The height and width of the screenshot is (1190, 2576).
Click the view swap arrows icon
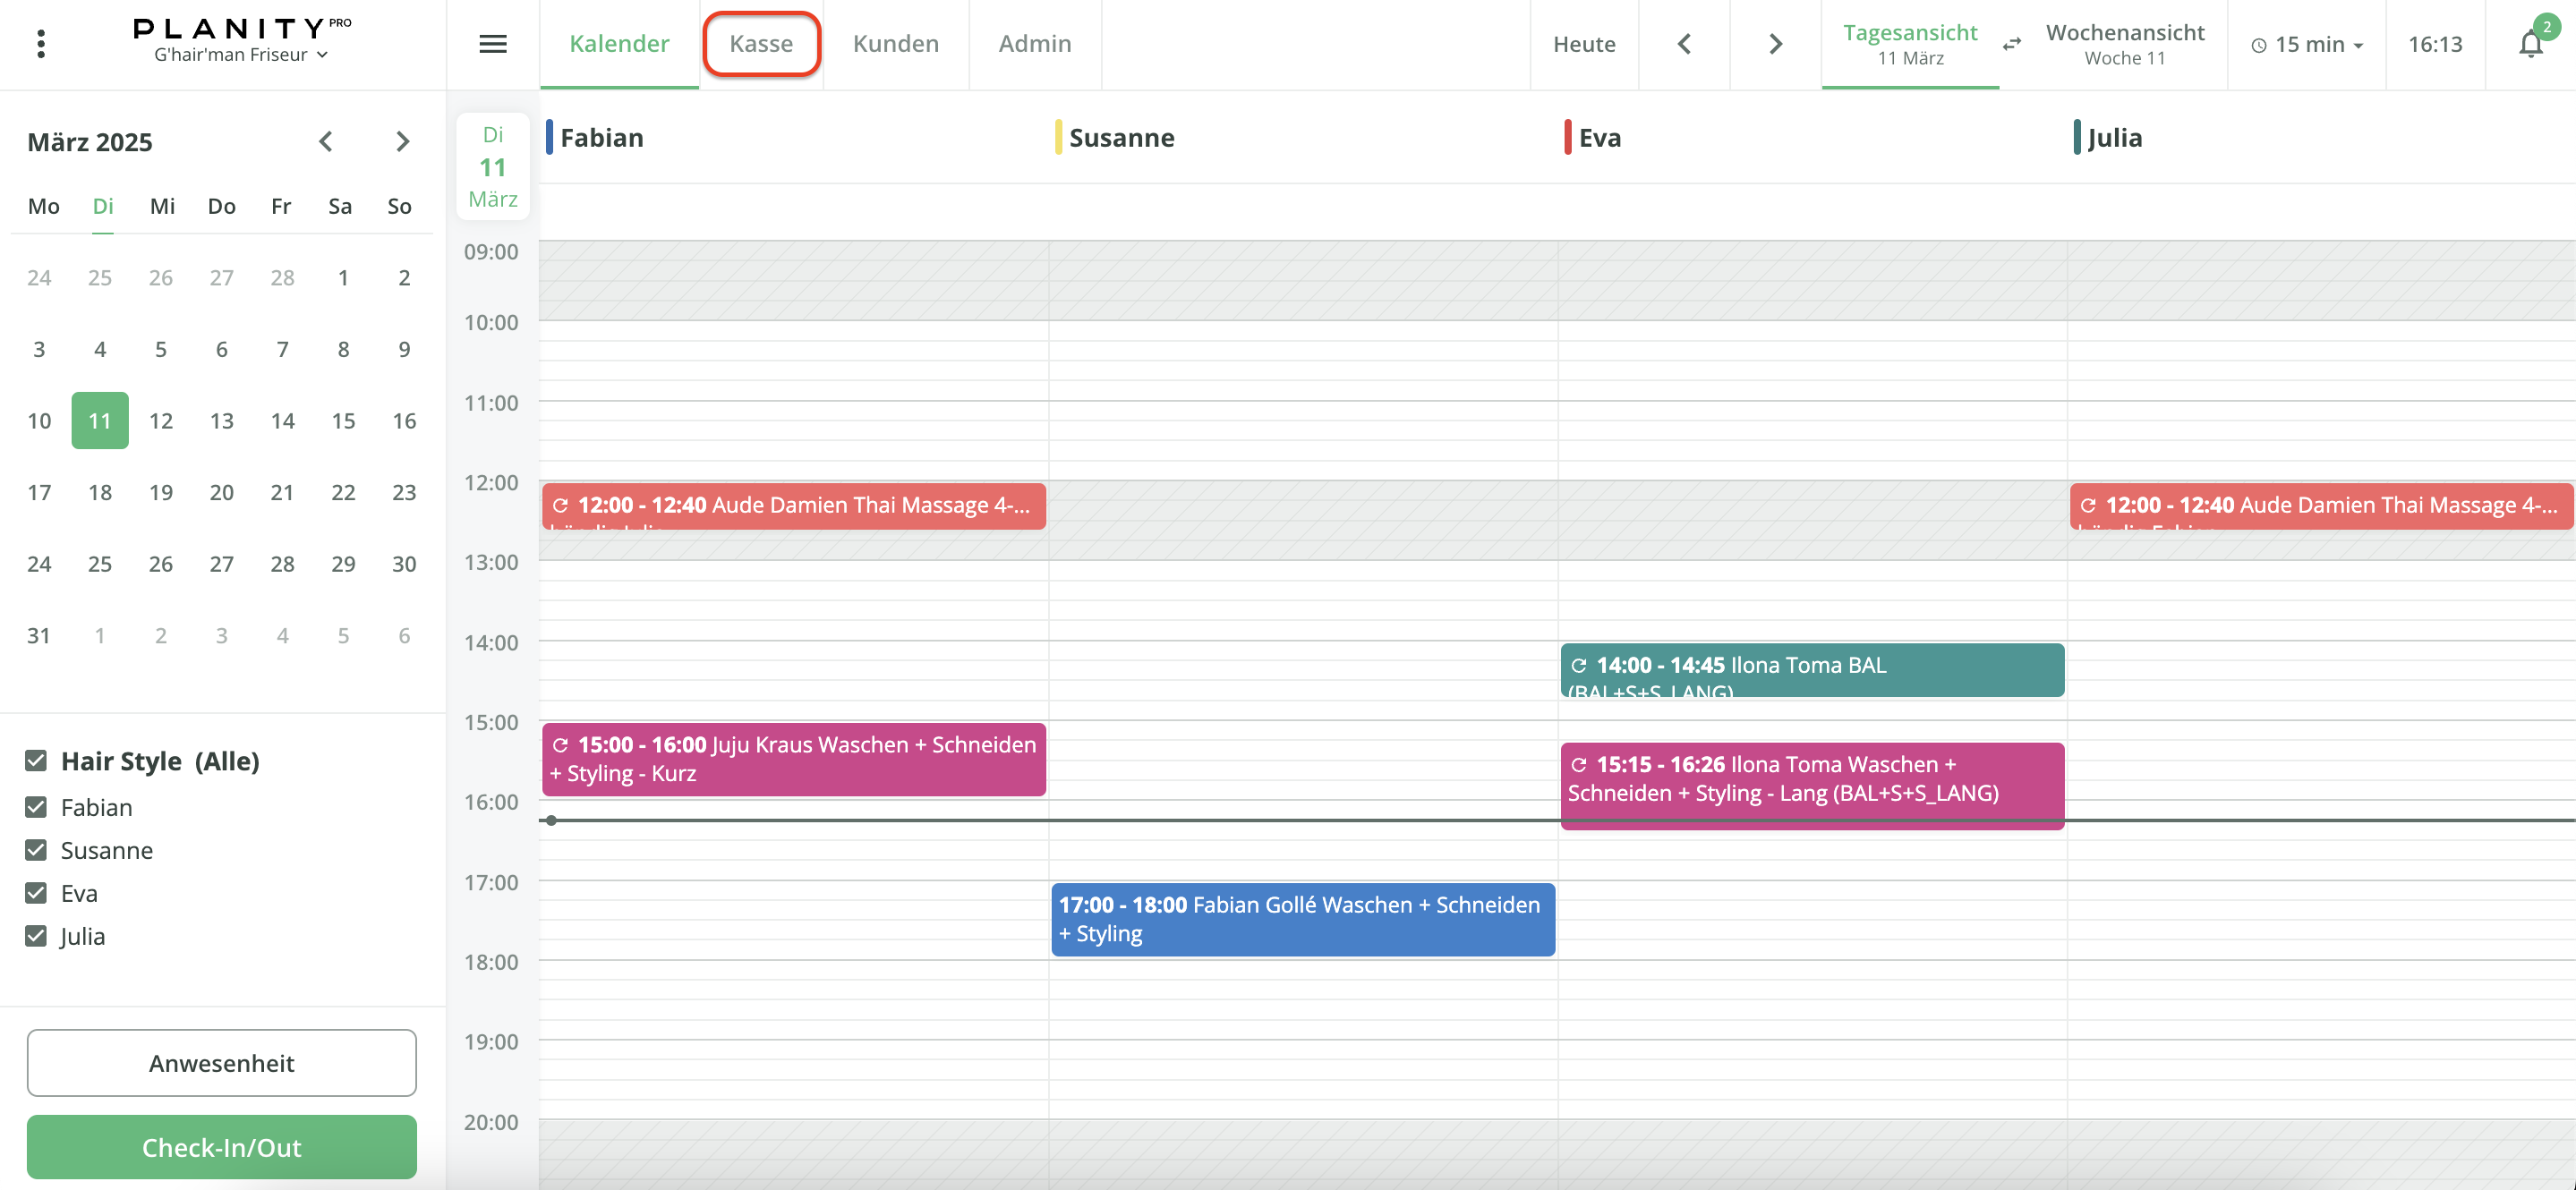point(2012,44)
